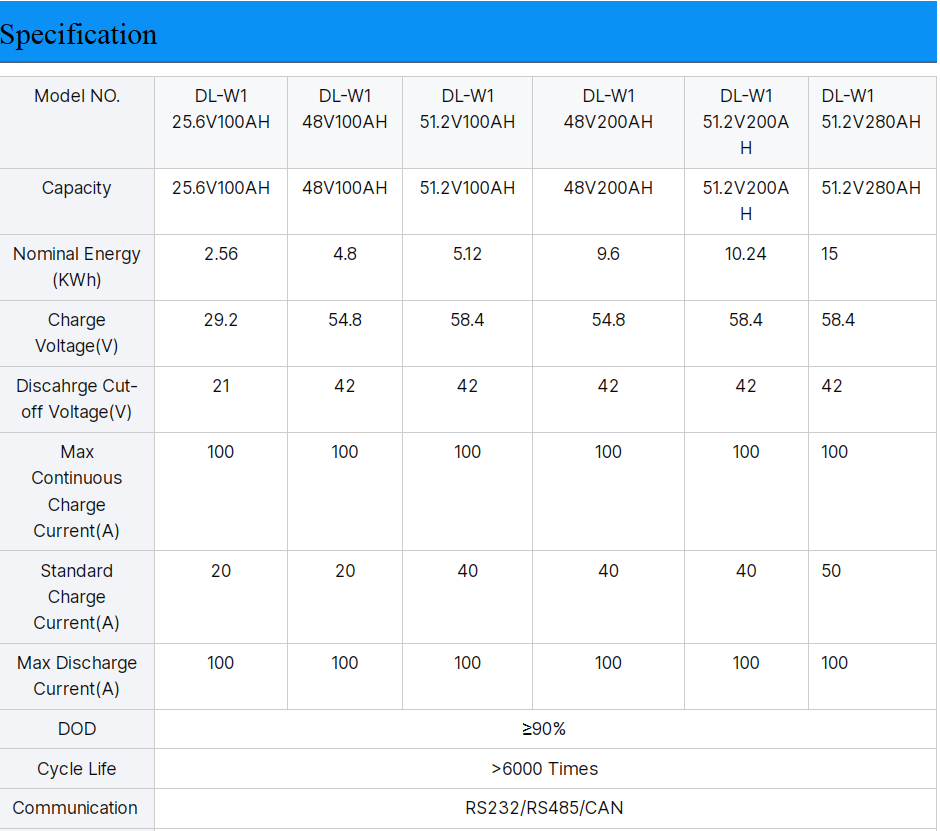Select standard charge current 20 under 25.6V100AH
The image size is (940, 831).
pos(221,571)
